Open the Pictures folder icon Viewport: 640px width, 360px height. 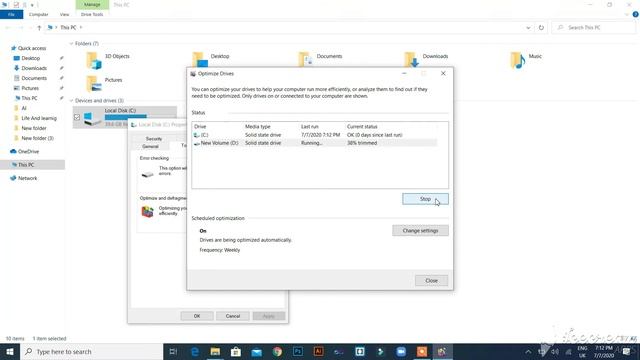pos(94,84)
